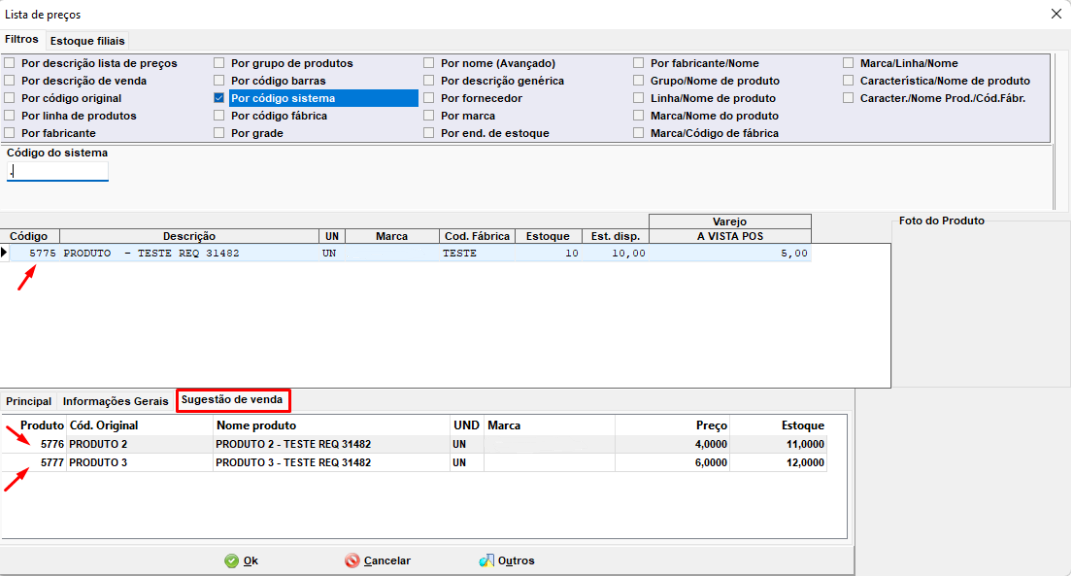Toggle Por código barras checkbox

click(219, 81)
